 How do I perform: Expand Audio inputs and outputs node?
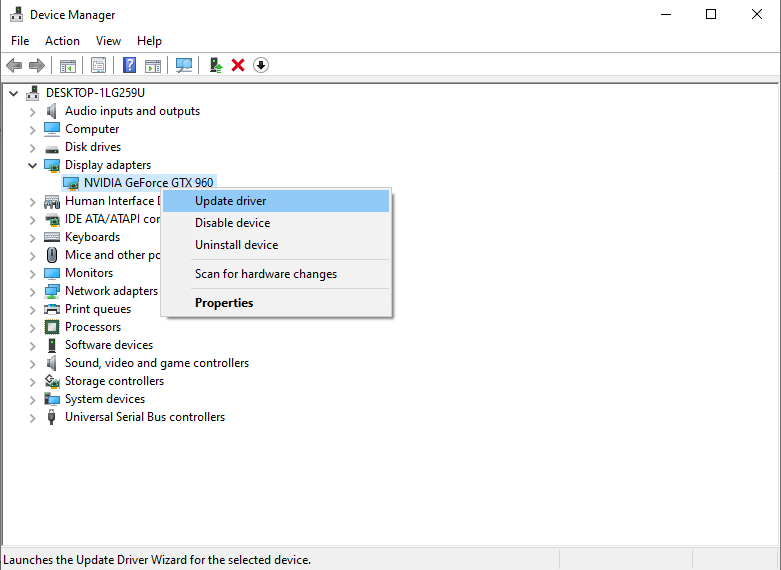pos(32,112)
